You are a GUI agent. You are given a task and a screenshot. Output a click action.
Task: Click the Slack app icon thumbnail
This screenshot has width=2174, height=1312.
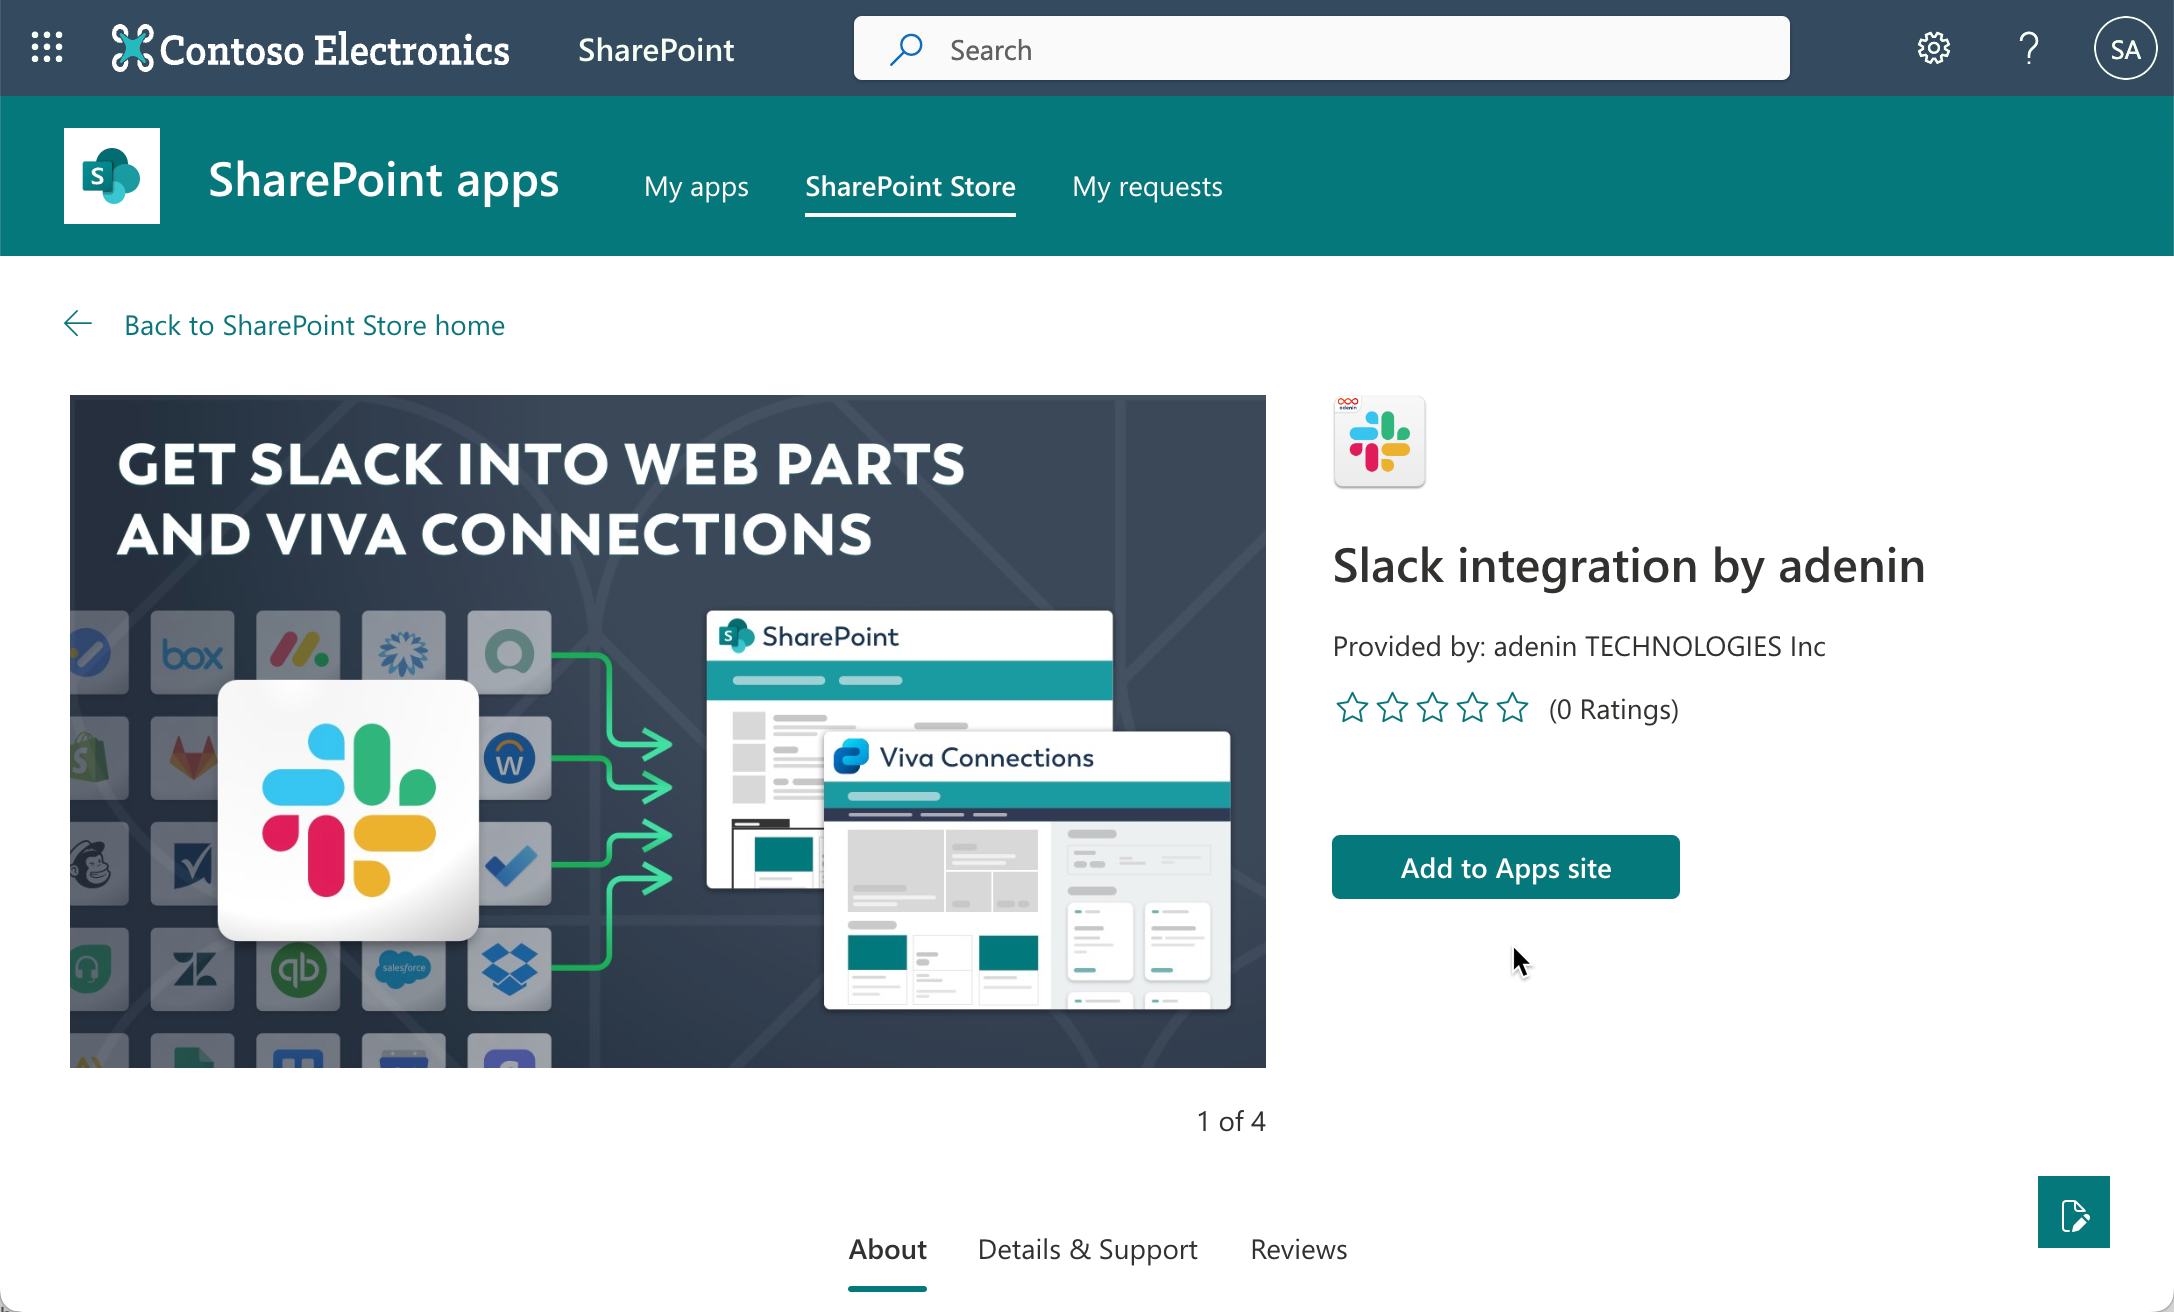[x=1379, y=442]
